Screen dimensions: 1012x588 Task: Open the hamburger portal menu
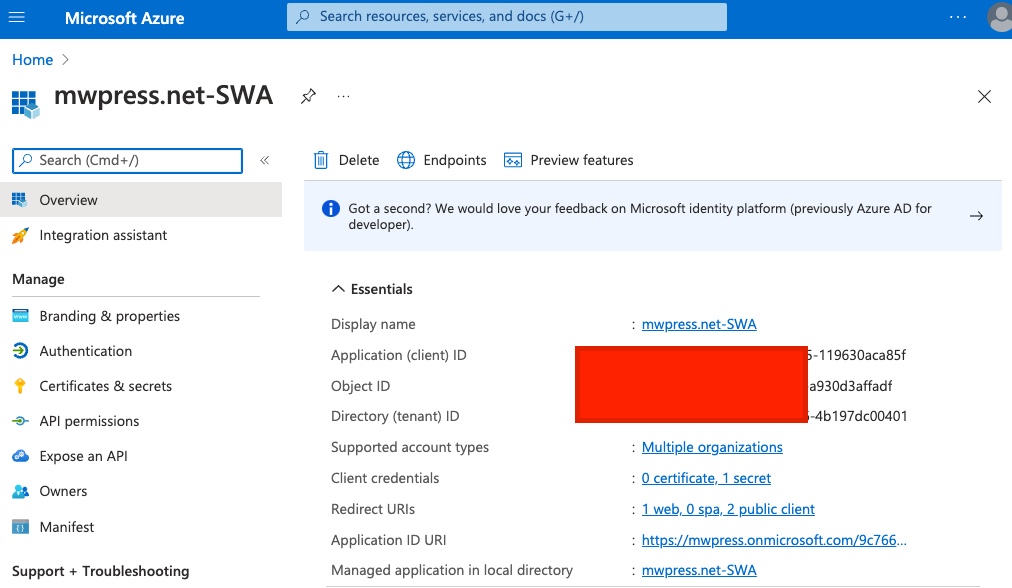(17, 17)
